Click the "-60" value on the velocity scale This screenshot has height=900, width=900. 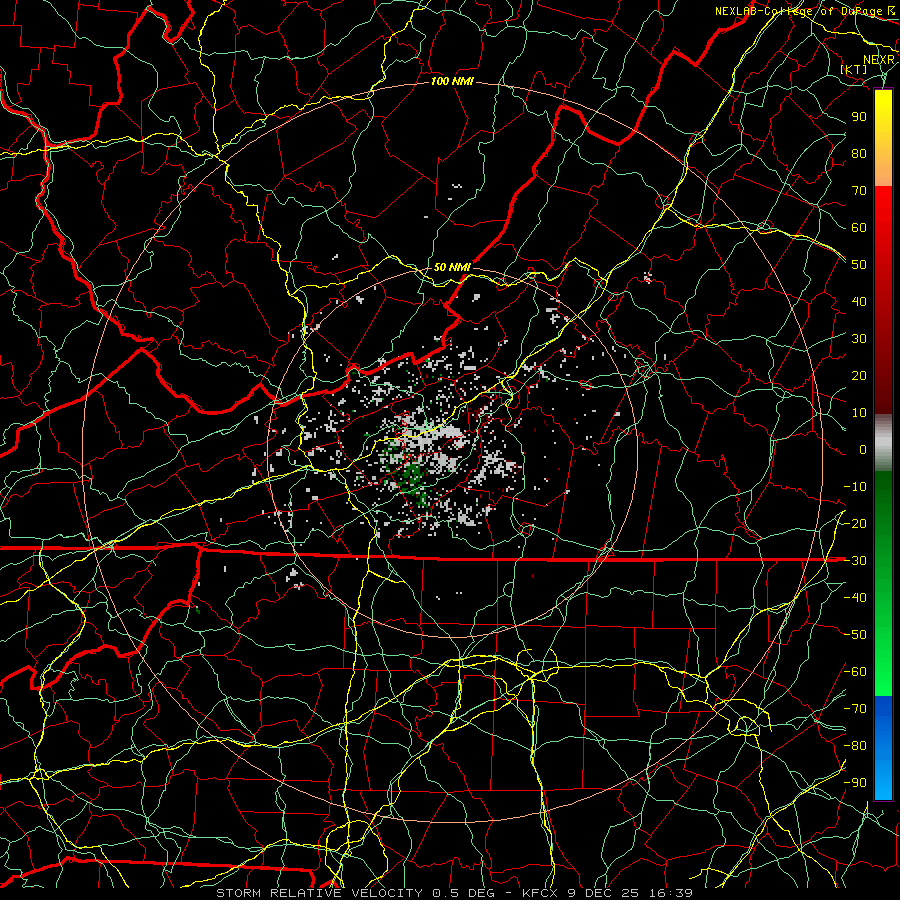click(855, 672)
